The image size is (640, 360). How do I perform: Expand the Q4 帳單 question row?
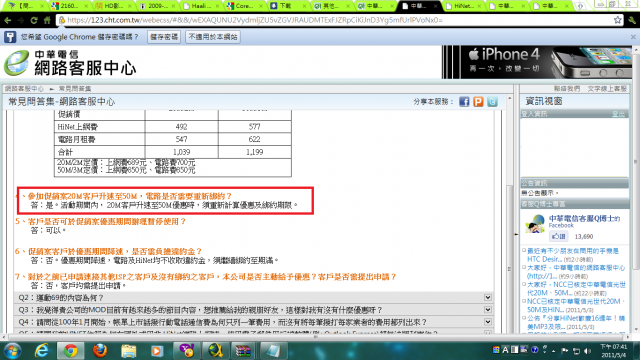pos(254,322)
